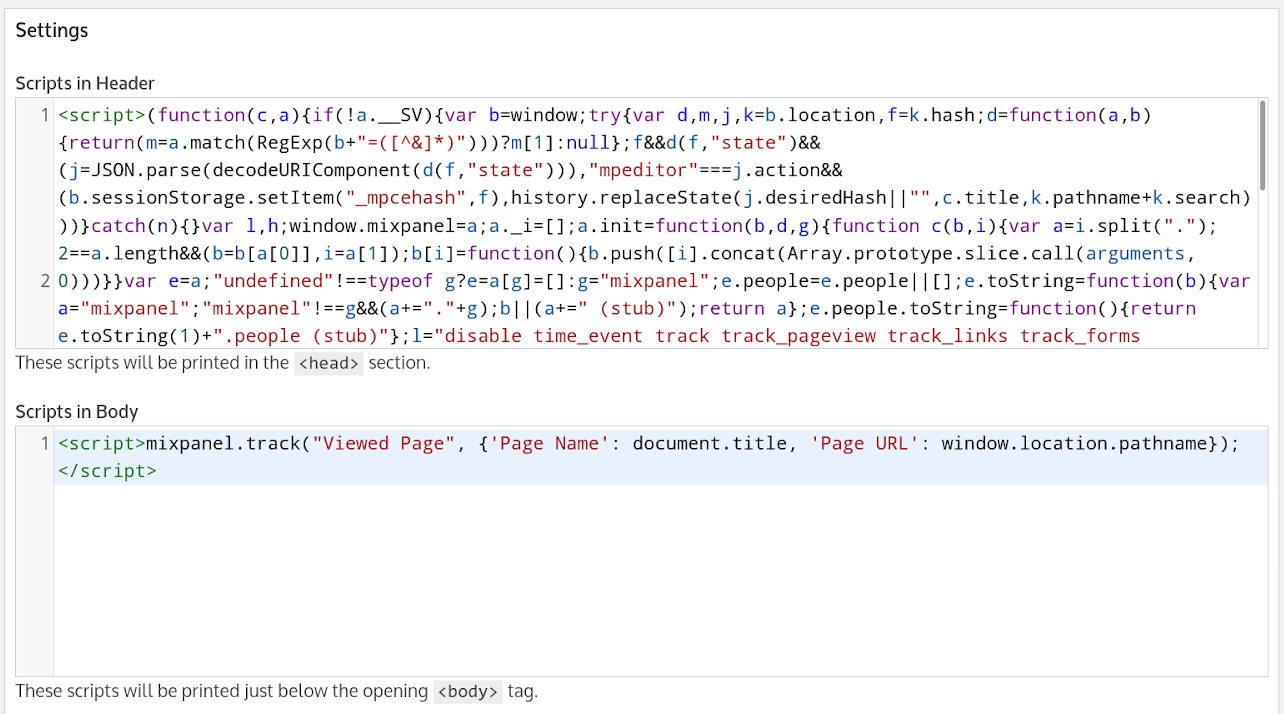
Task: Click the <head> code tag in description
Action: (x=329, y=363)
